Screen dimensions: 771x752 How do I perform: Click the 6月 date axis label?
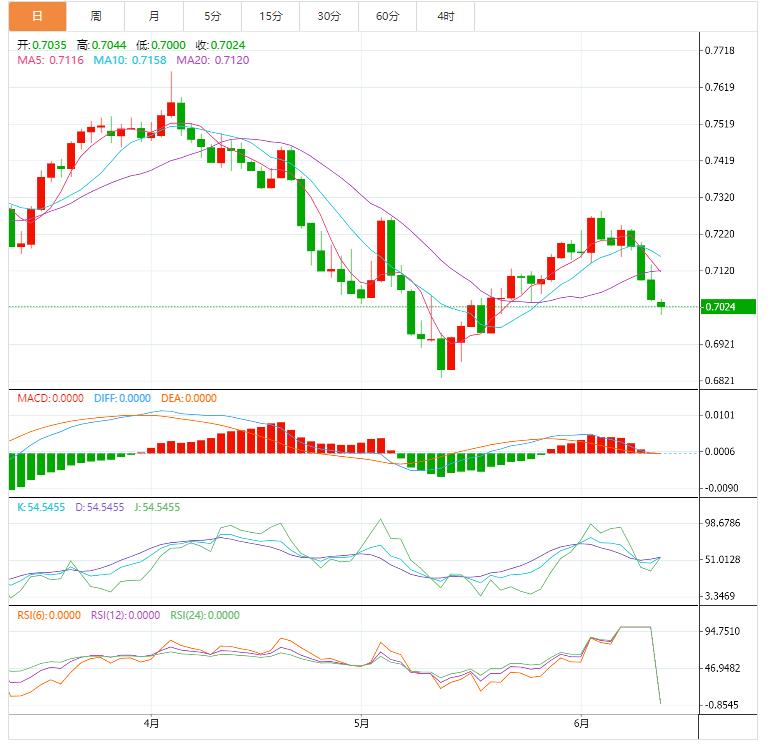581,724
